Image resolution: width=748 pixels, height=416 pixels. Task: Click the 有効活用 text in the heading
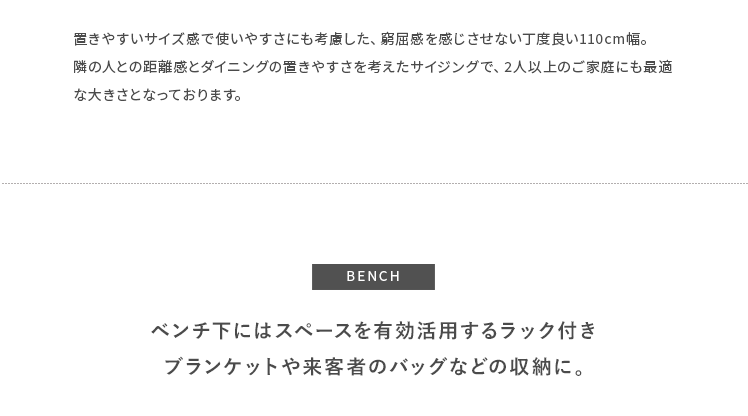point(415,331)
